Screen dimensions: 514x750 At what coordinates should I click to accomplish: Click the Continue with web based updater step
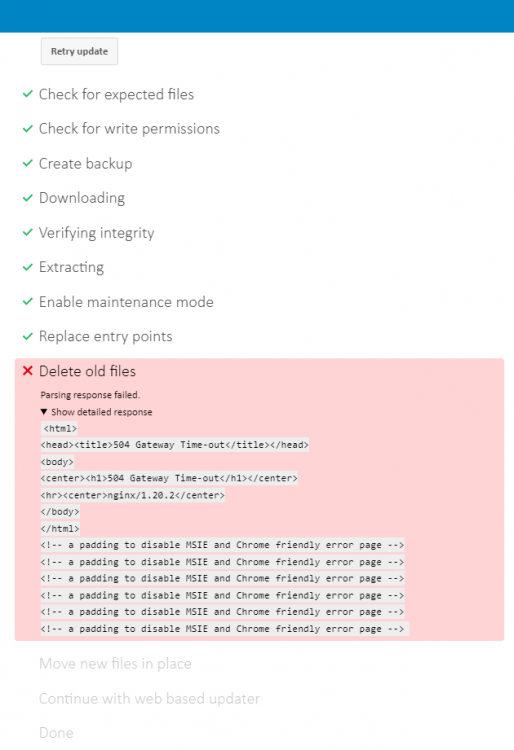pyautogui.click(x=150, y=698)
